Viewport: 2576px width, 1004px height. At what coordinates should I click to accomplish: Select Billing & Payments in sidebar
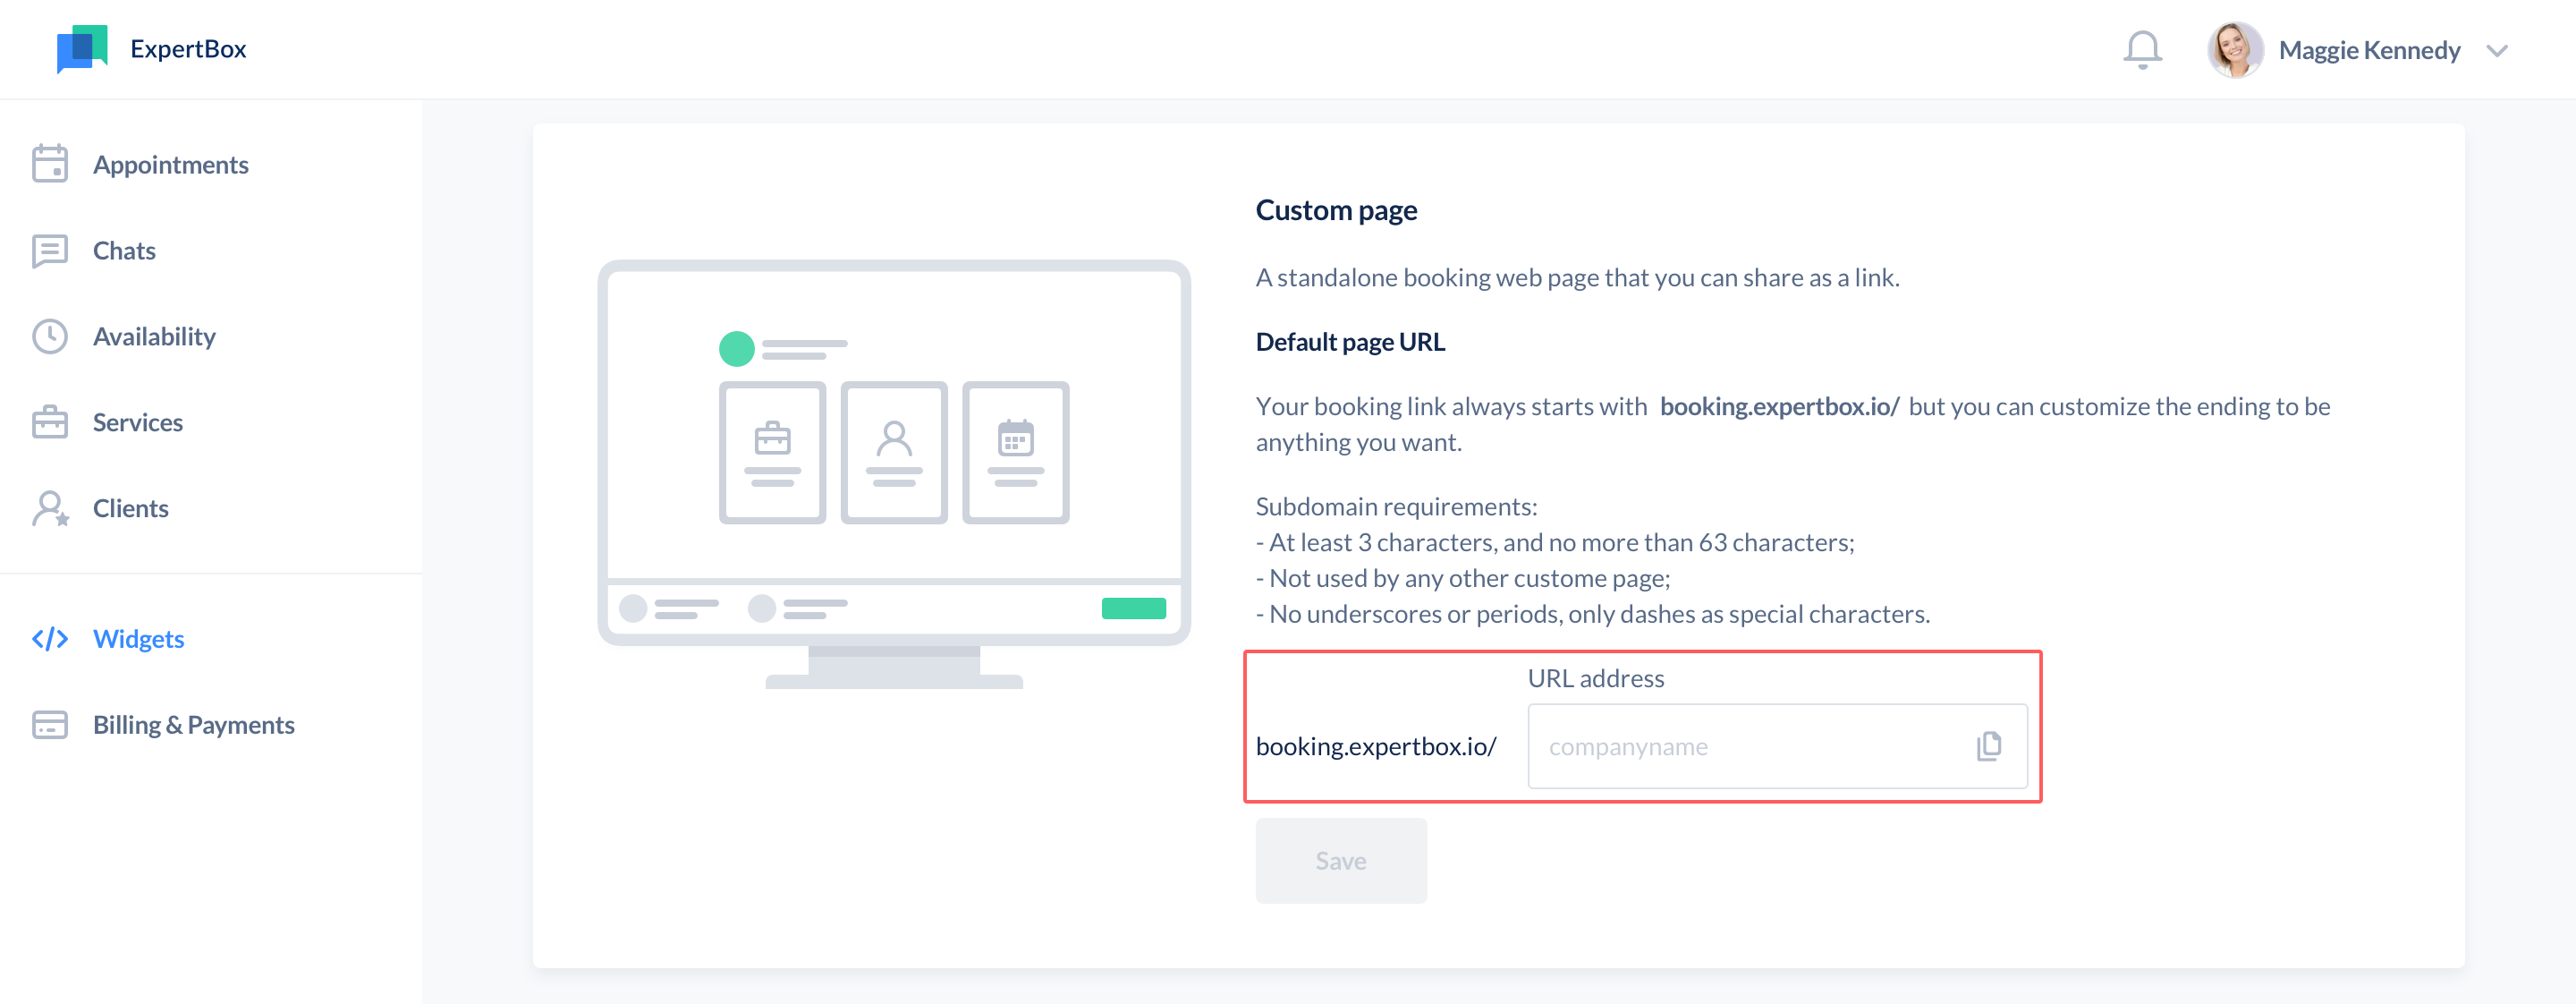click(x=193, y=725)
